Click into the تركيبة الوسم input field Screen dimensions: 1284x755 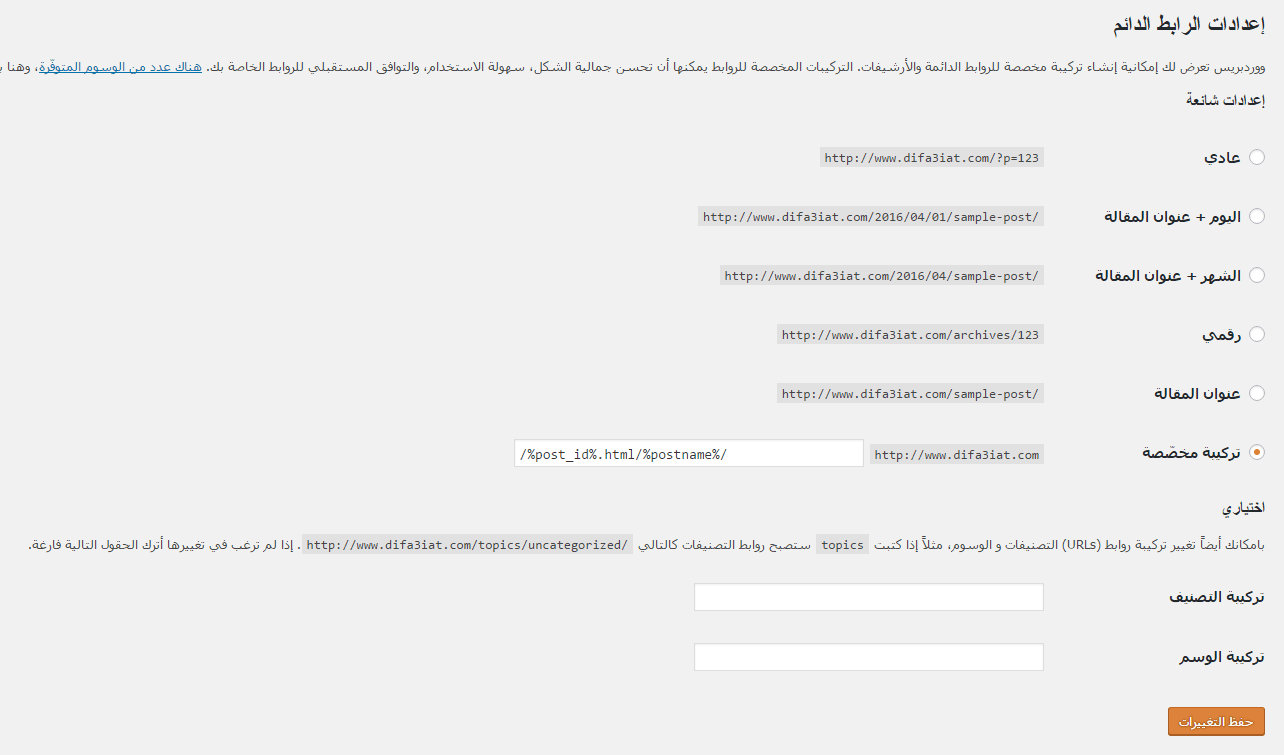[x=869, y=657]
